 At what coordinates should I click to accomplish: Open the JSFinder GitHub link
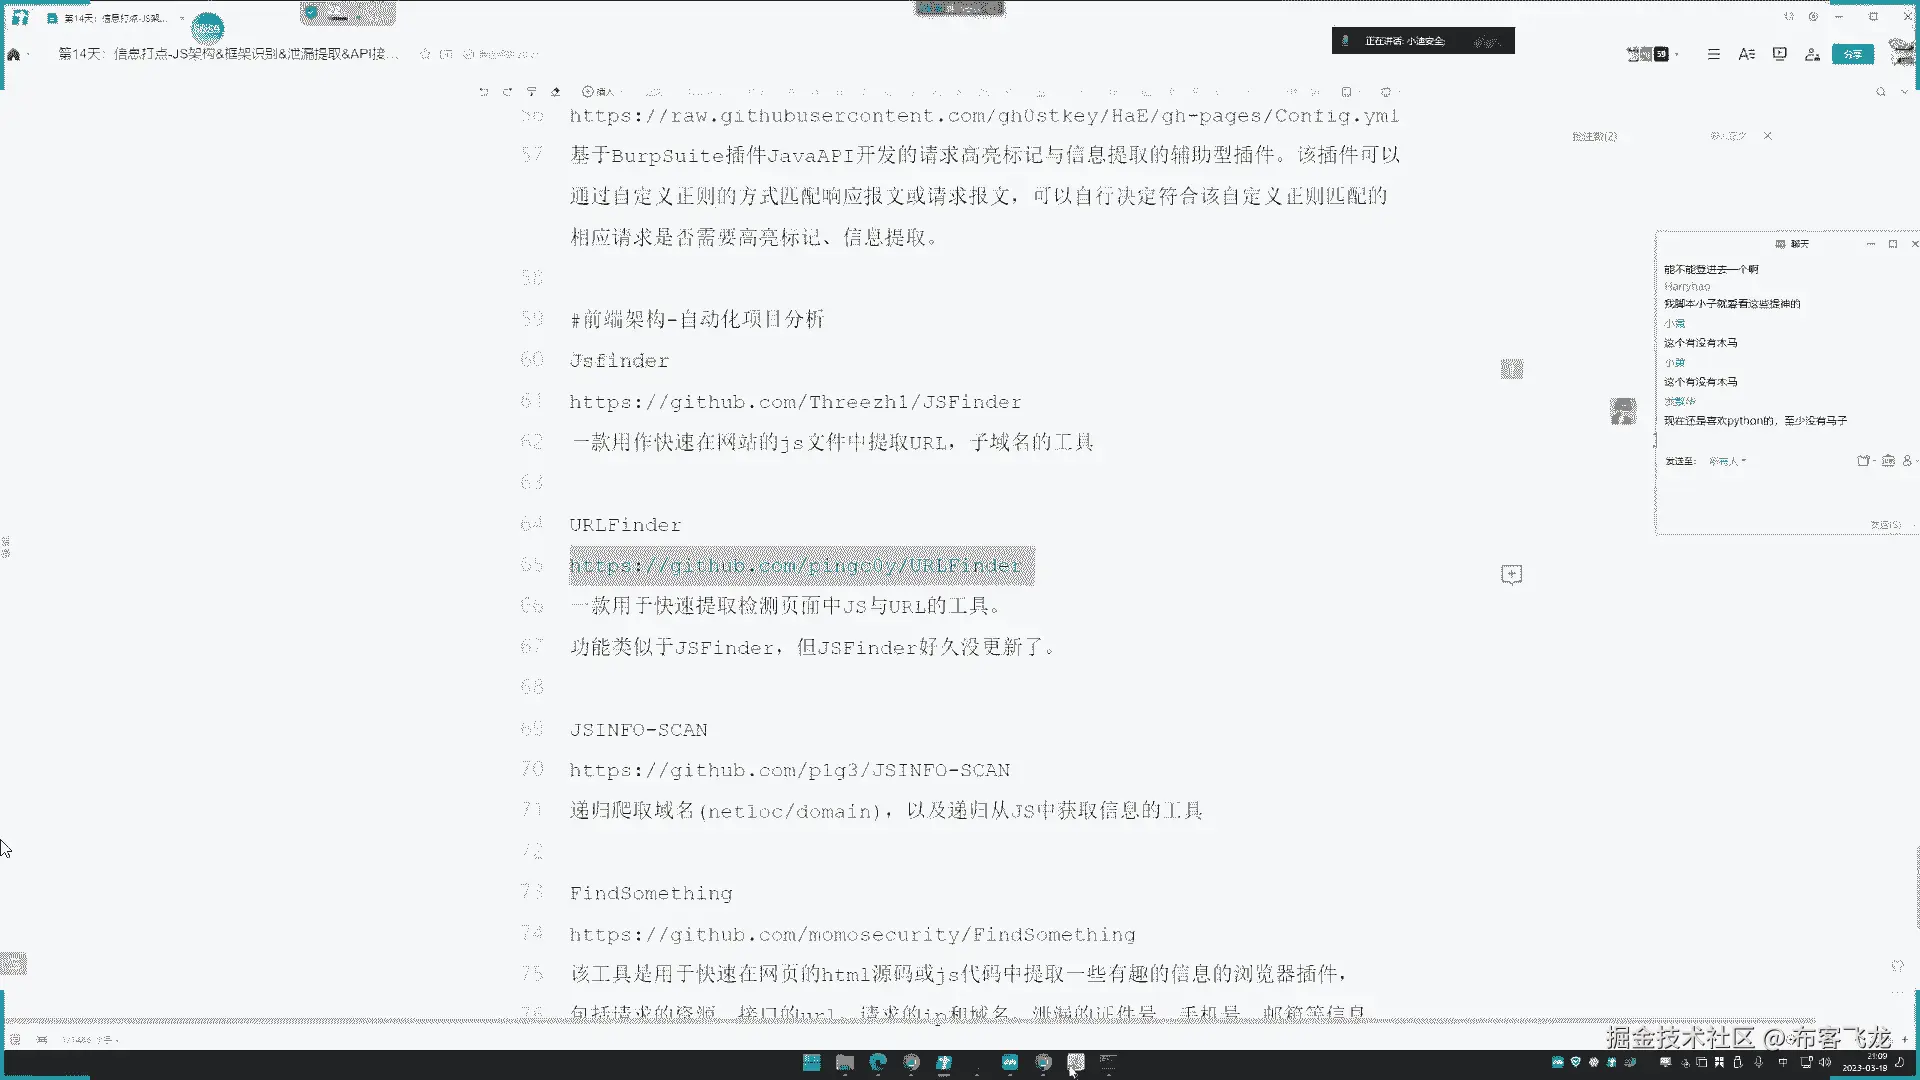click(795, 402)
